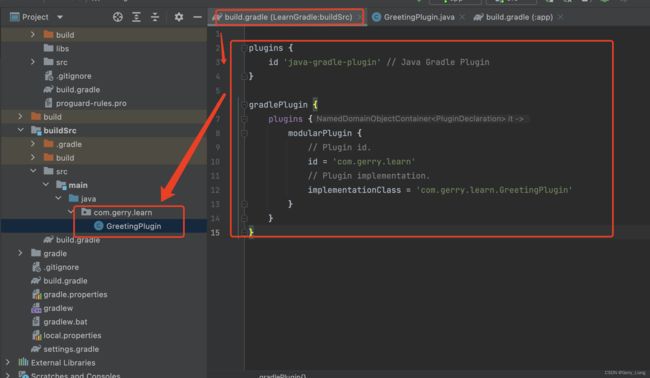
Task: Collapse the main source folder
Action: (46, 185)
